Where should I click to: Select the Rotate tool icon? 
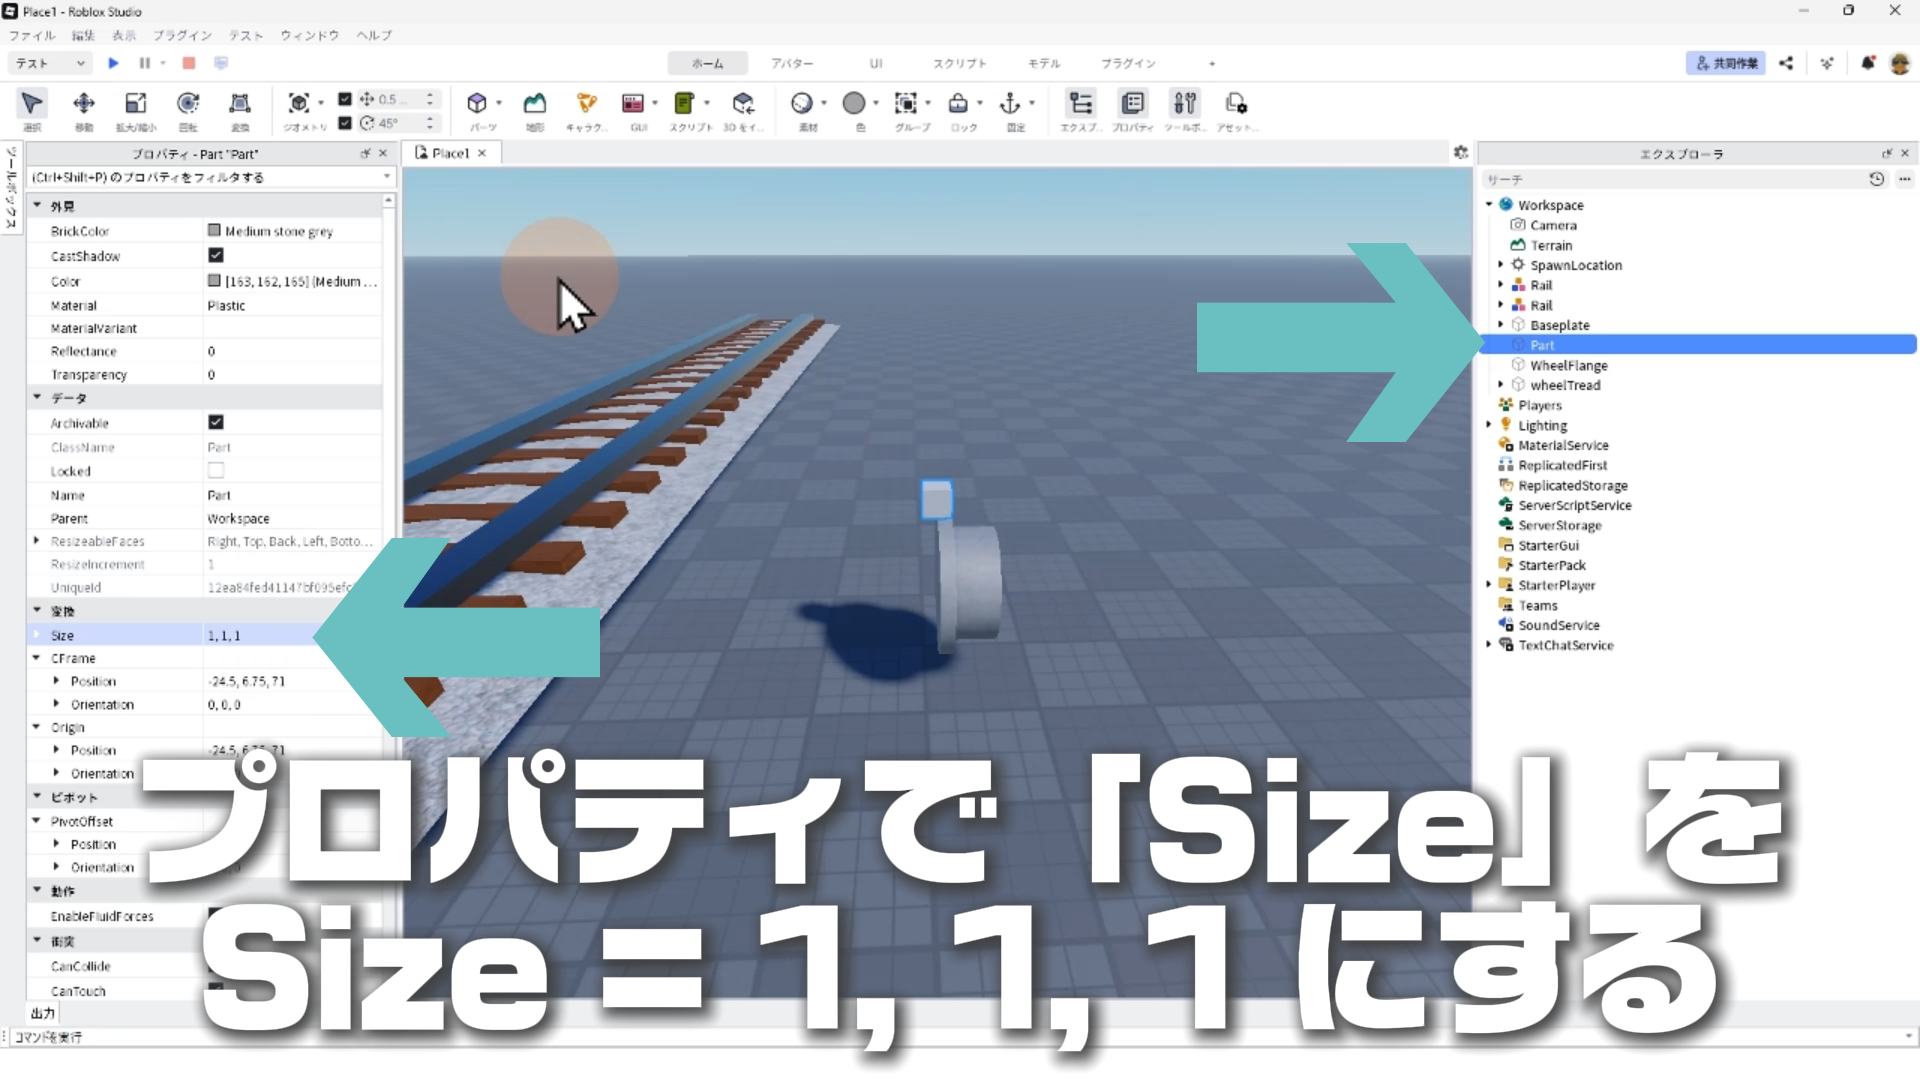click(188, 103)
